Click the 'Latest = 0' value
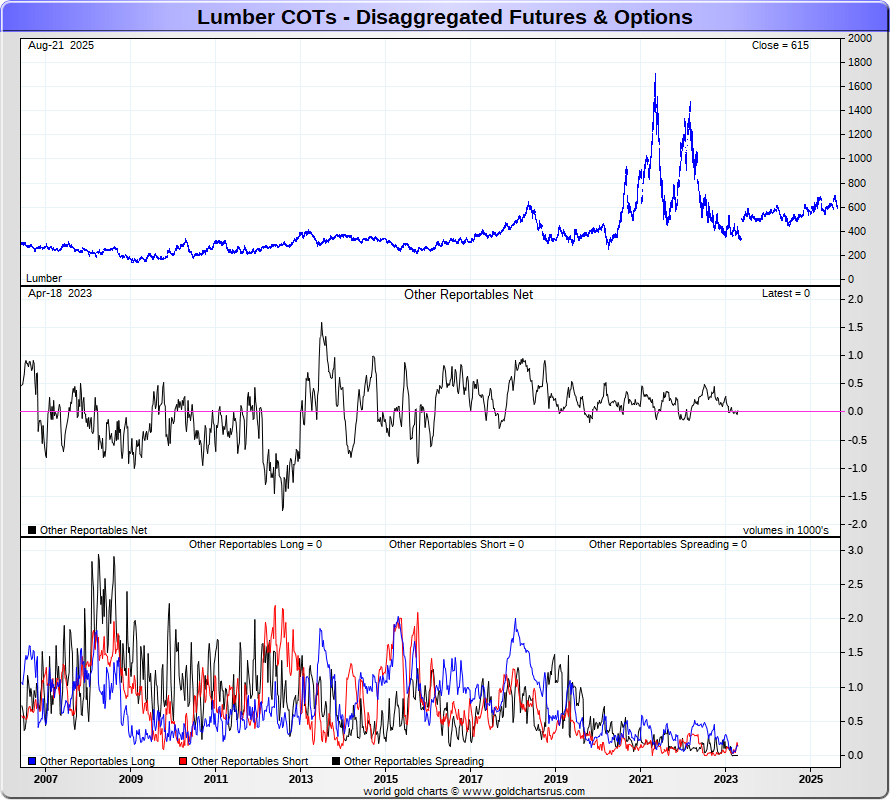The width and height of the screenshot is (890, 800). pos(786,294)
